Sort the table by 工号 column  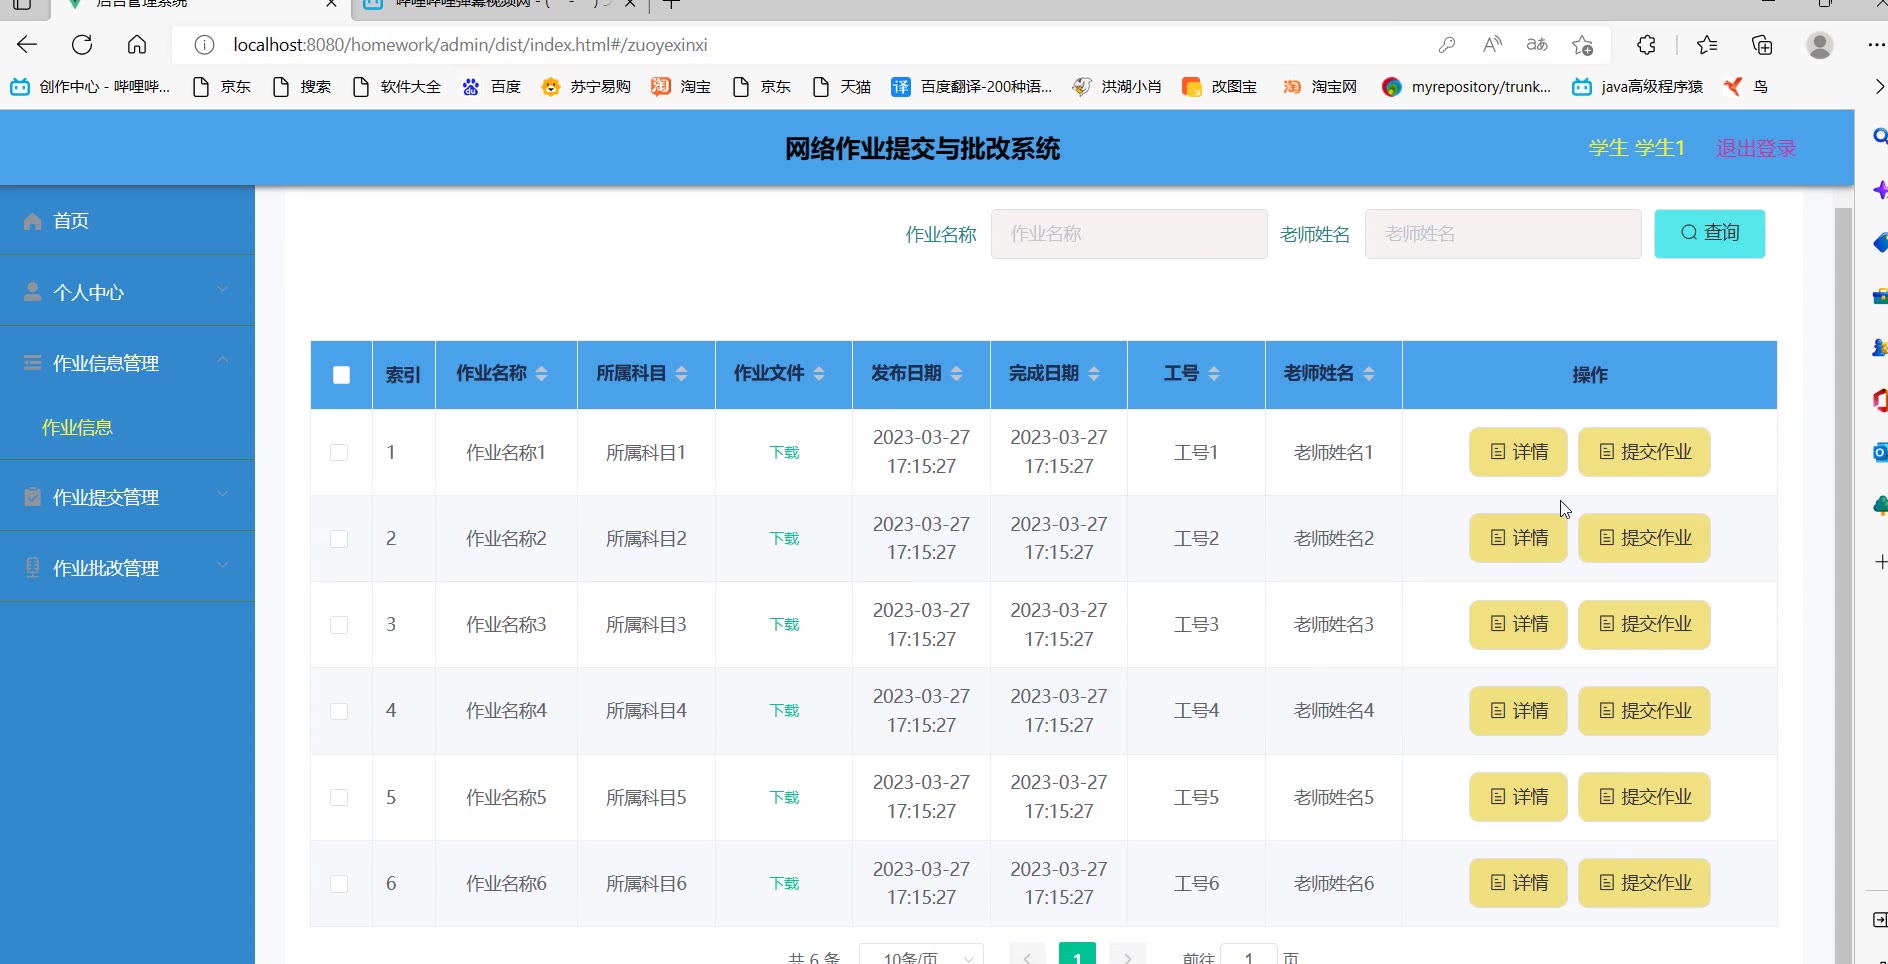(1213, 374)
